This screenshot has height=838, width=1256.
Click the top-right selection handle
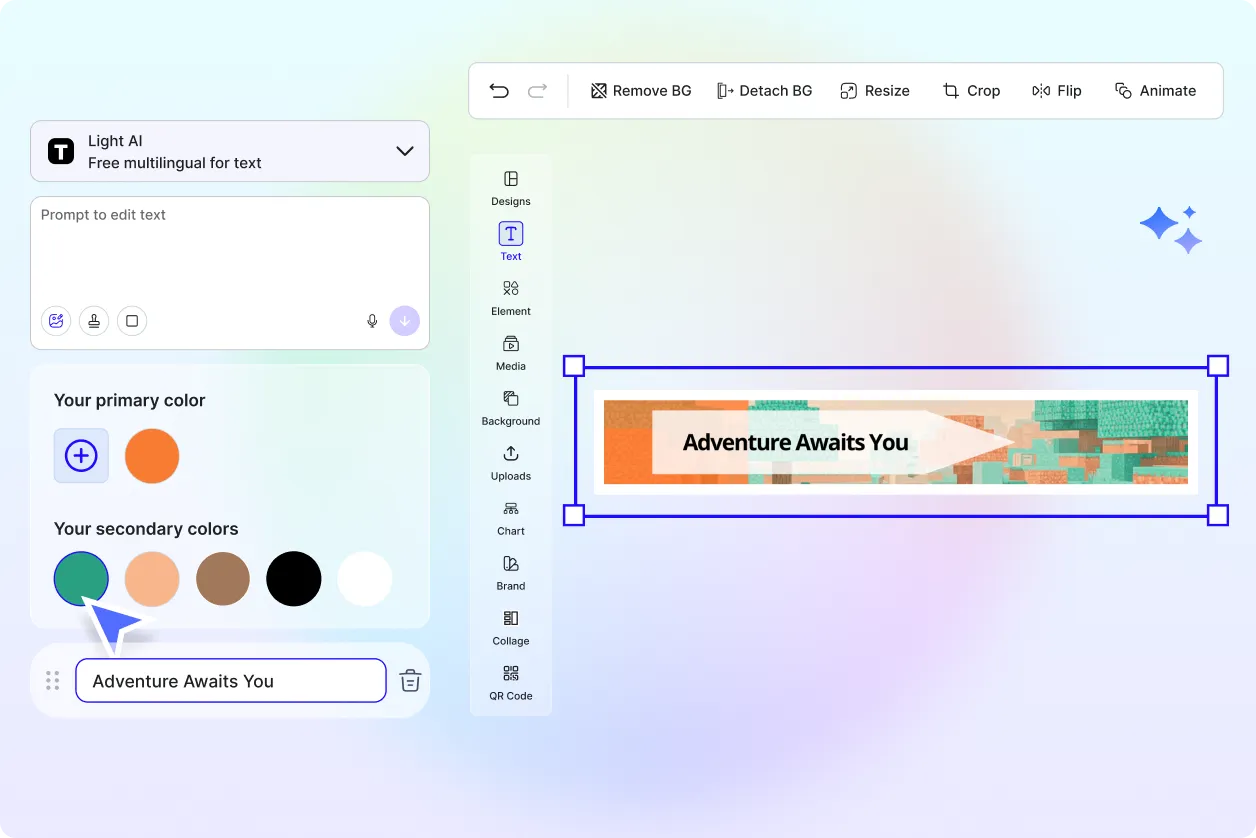(x=1218, y=366)
